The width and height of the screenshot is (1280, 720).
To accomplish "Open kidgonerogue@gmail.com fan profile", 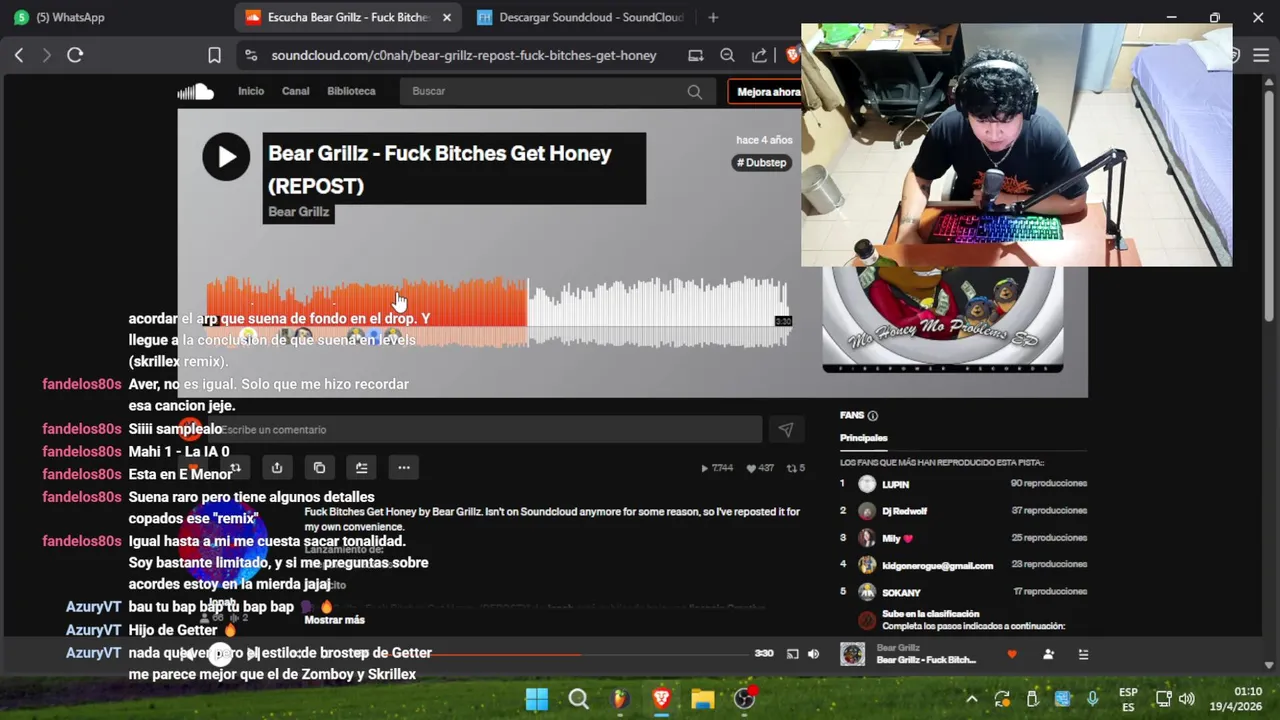I will point(937,565).
